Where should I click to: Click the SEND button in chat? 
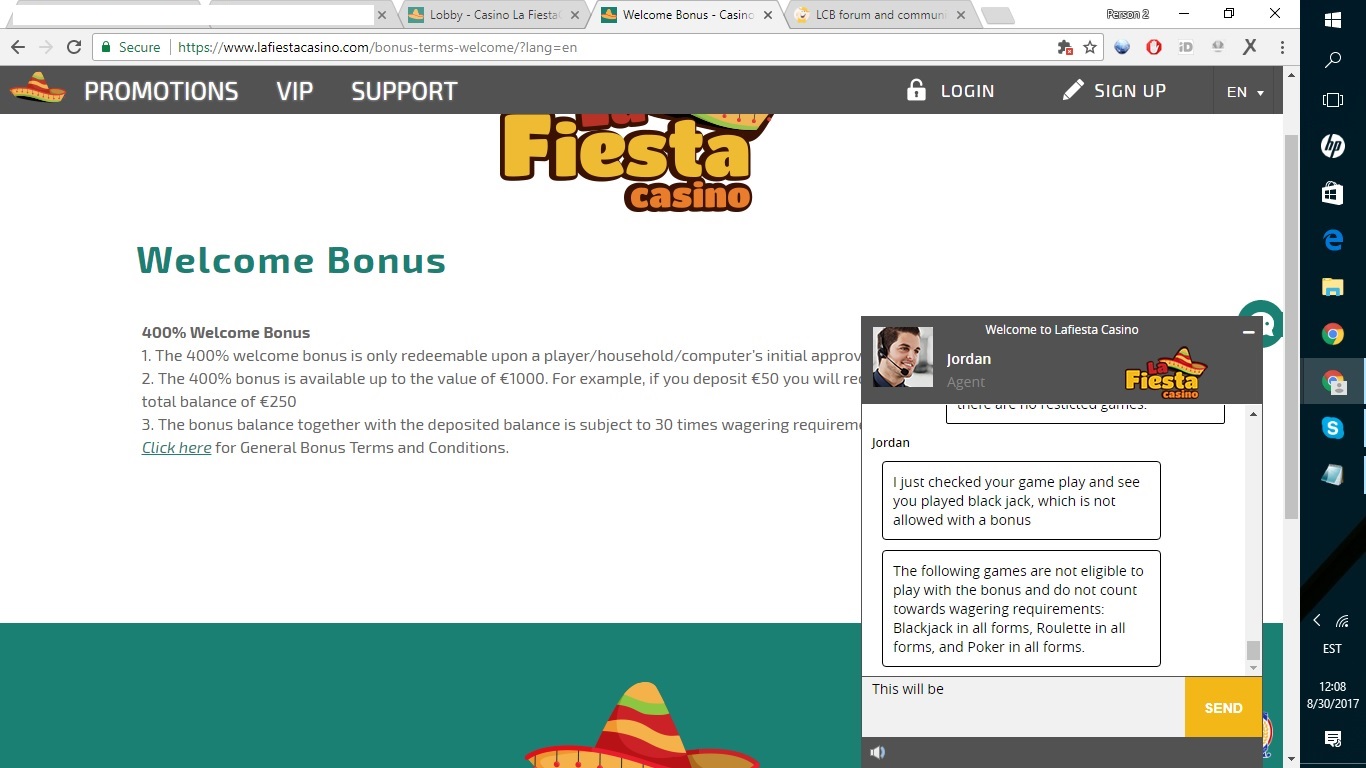tap(1223, 707)
